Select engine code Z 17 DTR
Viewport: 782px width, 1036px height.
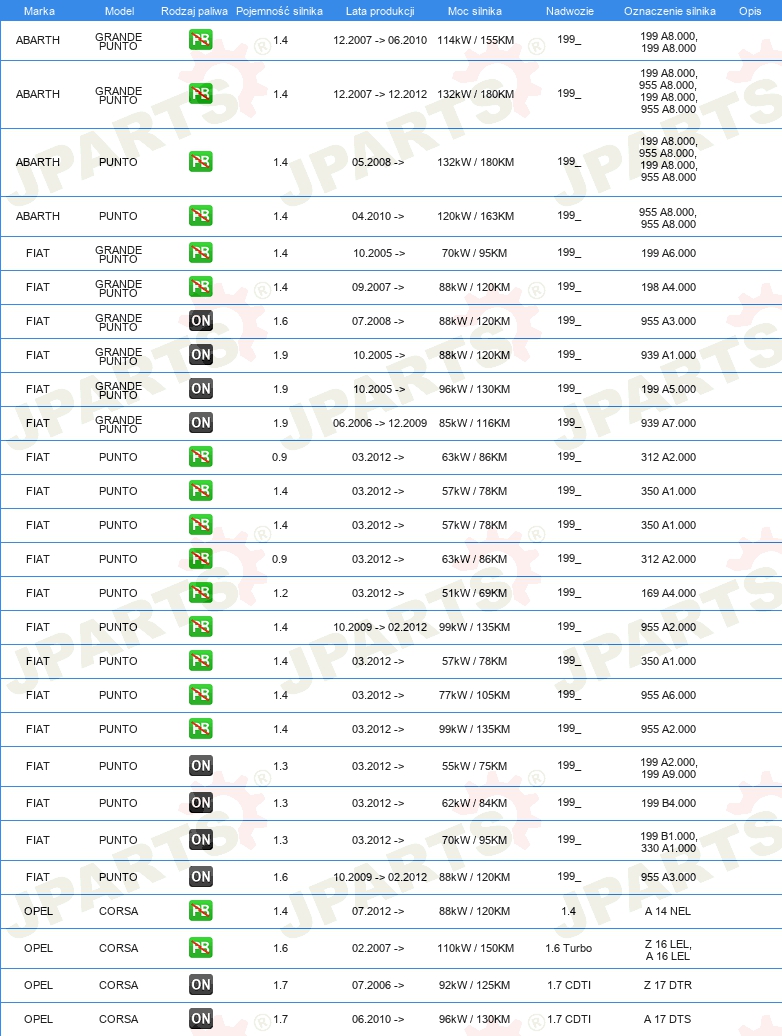(668, 985)
